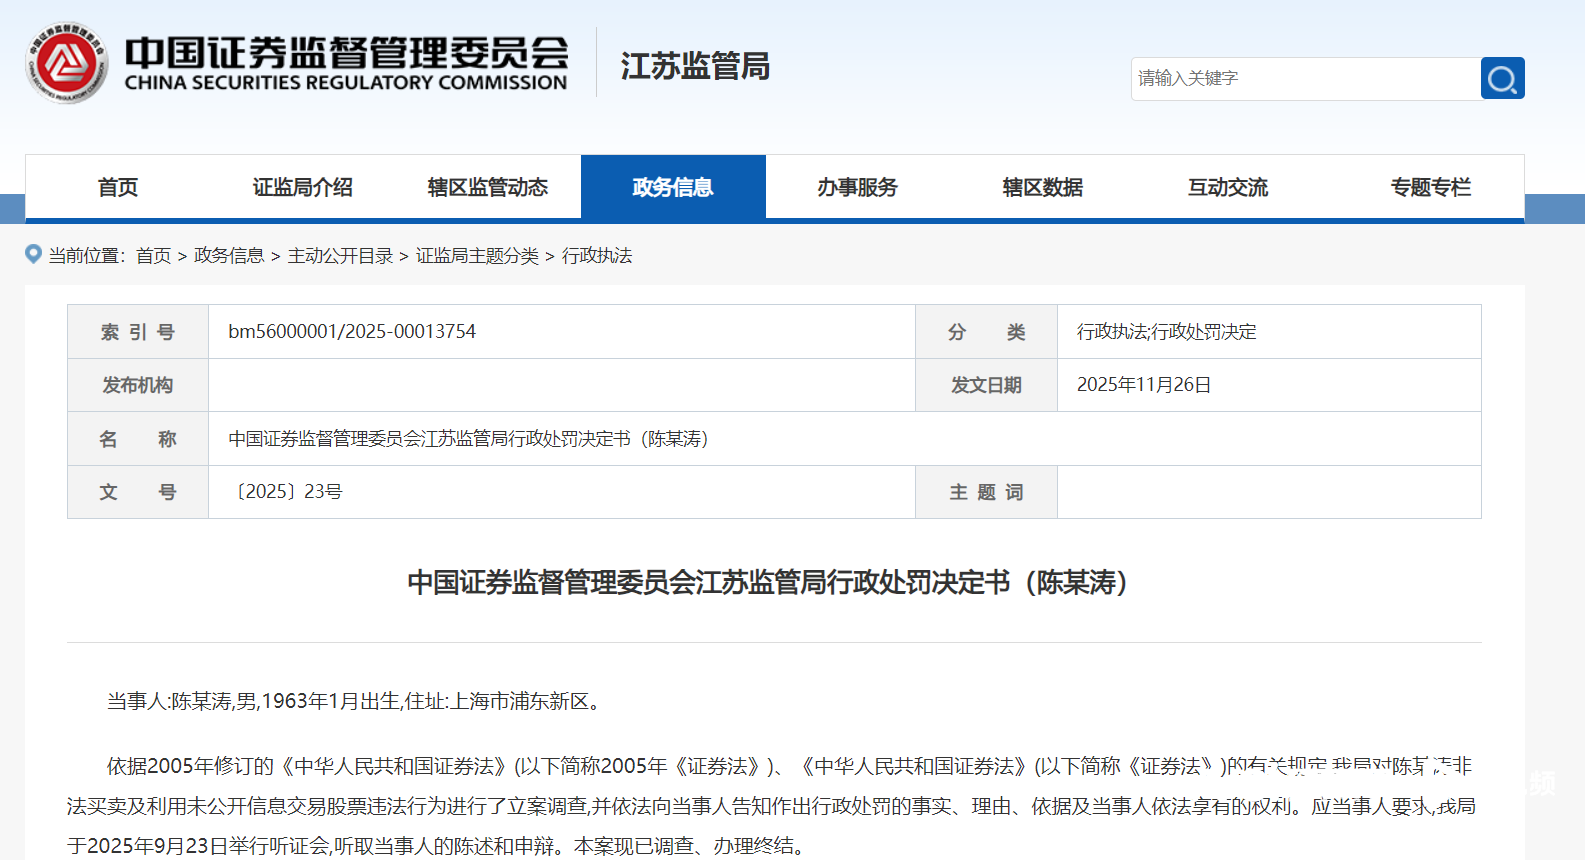Open 证监局主题分类 breadcrumb link
The image size is (1585, 860).
[477, 256]
